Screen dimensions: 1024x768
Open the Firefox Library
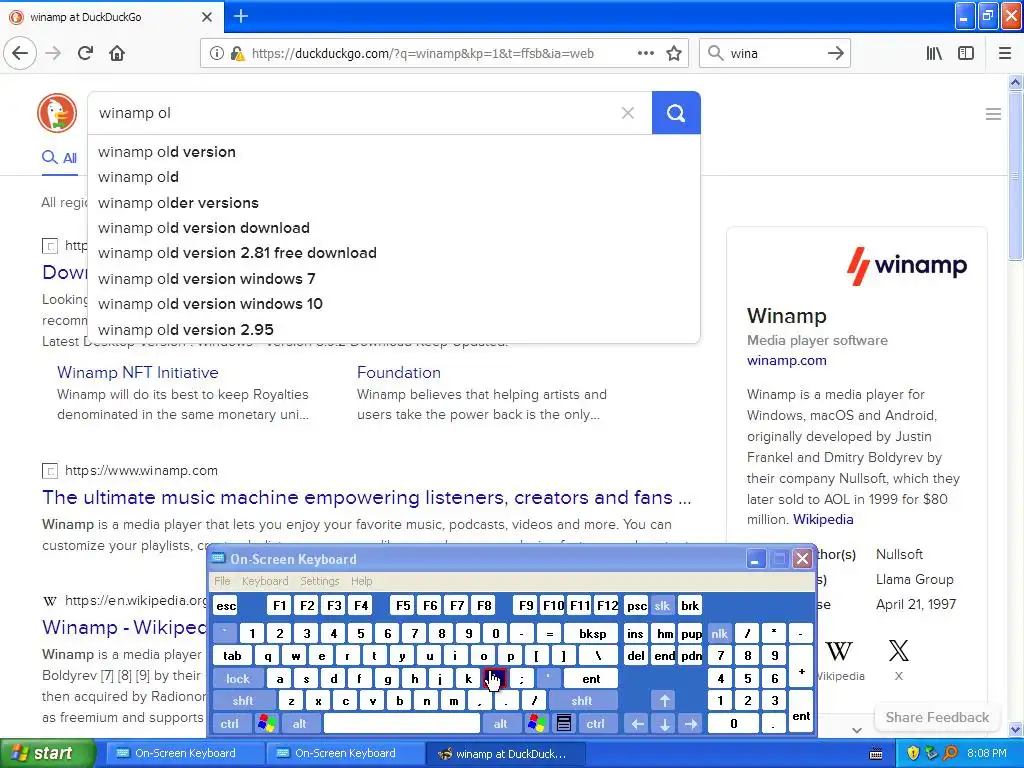pos(934,54)
